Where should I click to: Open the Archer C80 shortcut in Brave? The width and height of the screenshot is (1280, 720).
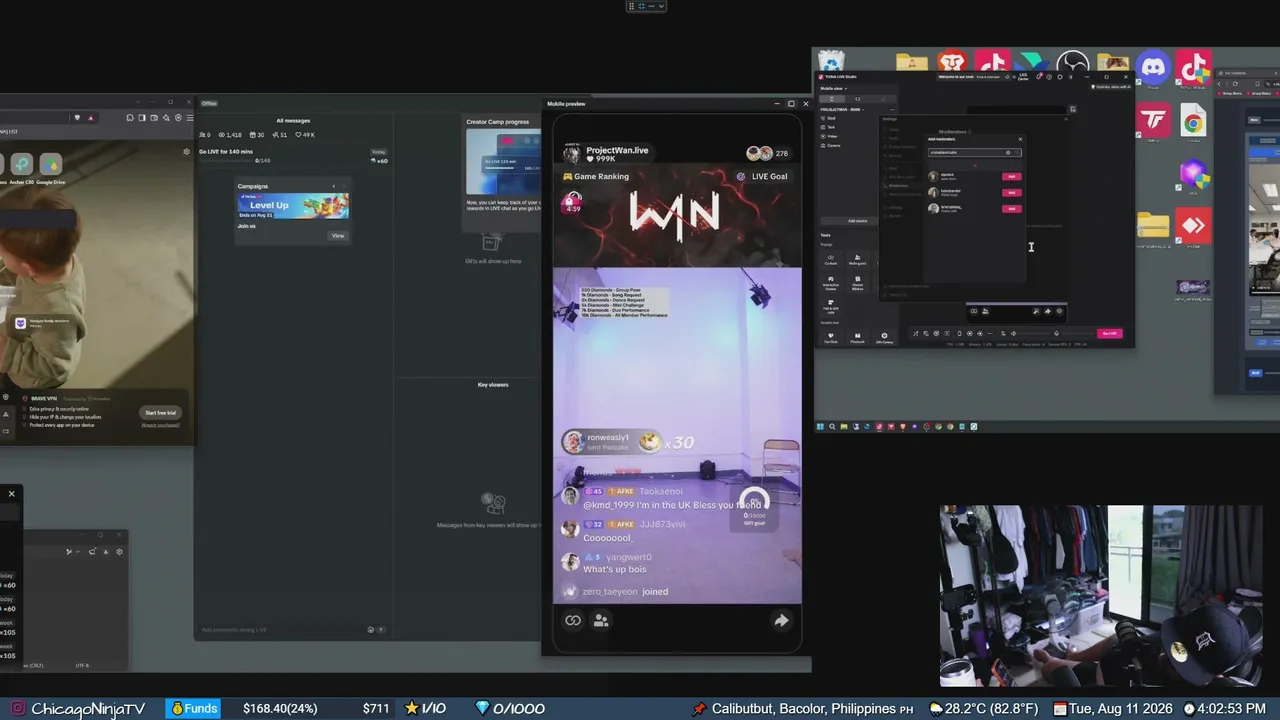pyautogui.click(x=21, y=166)
